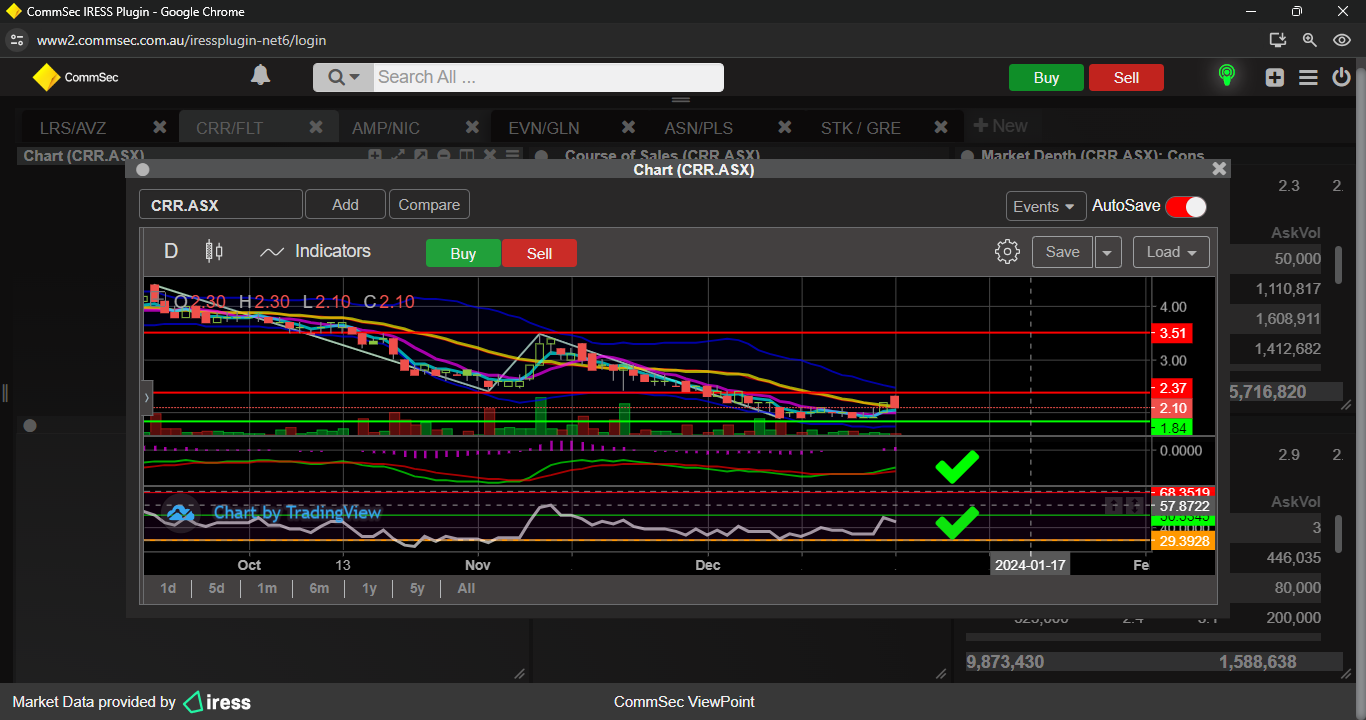
Task: Click the add widget plus icon
Action: tap(1274, 77)
